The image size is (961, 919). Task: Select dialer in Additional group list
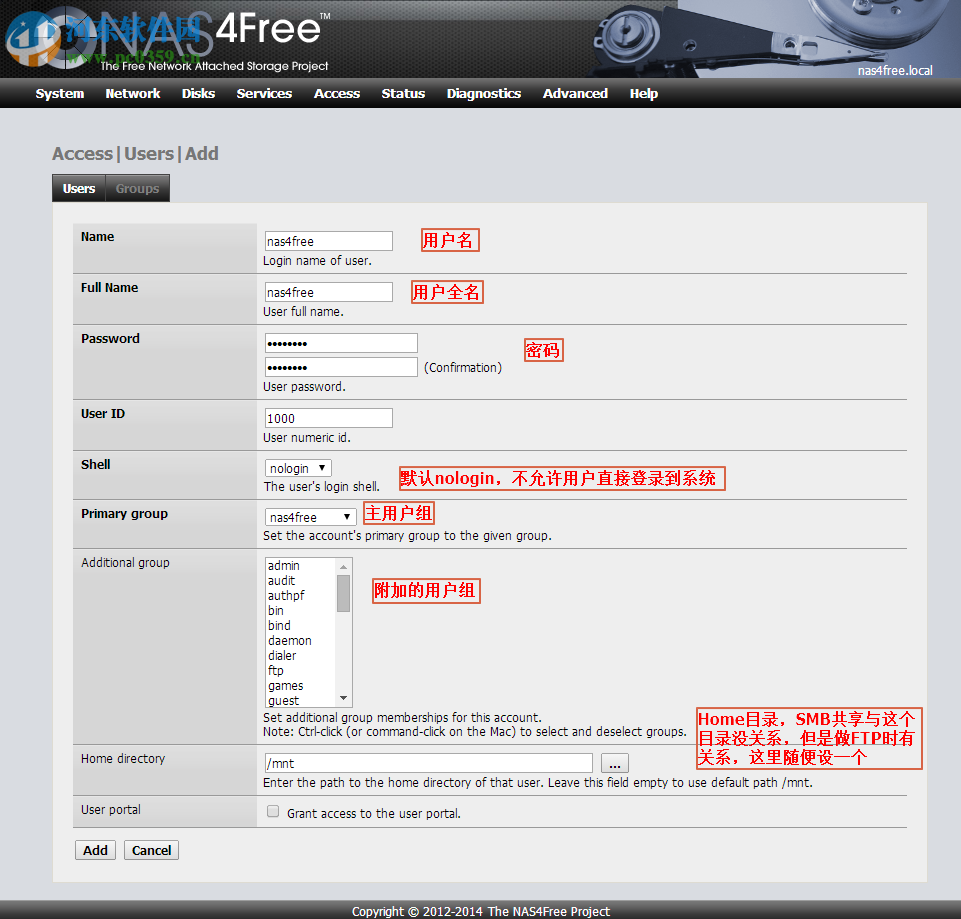[300, 655]
